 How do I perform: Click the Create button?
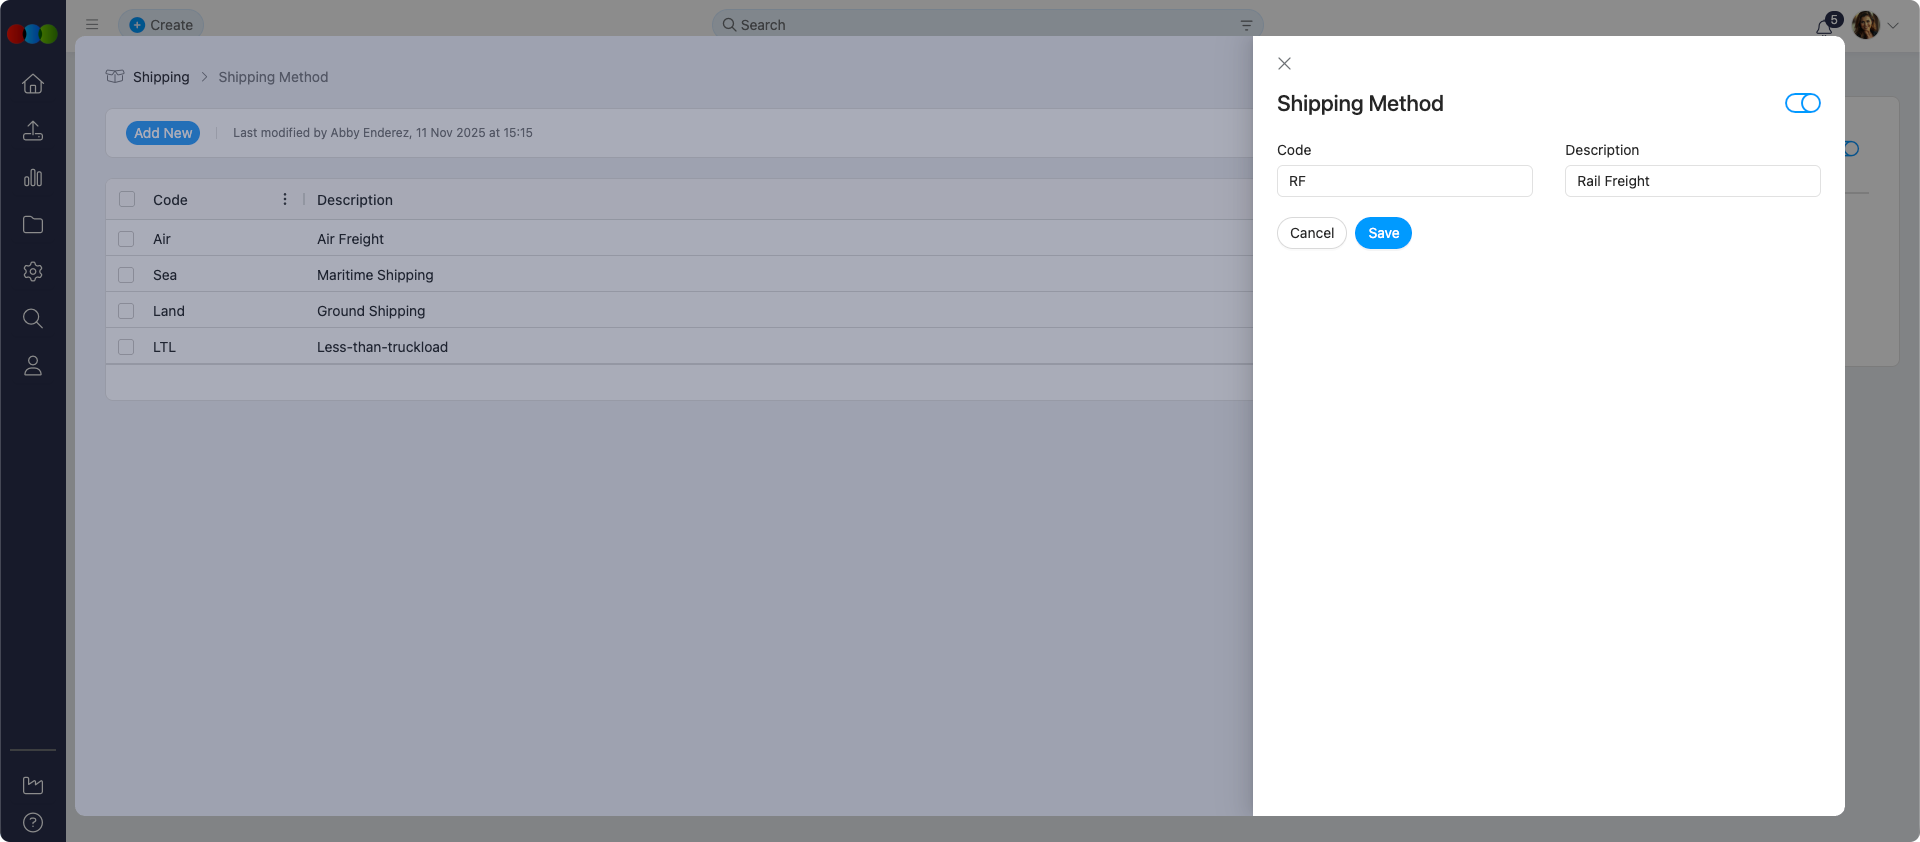(x=161, y=25)
